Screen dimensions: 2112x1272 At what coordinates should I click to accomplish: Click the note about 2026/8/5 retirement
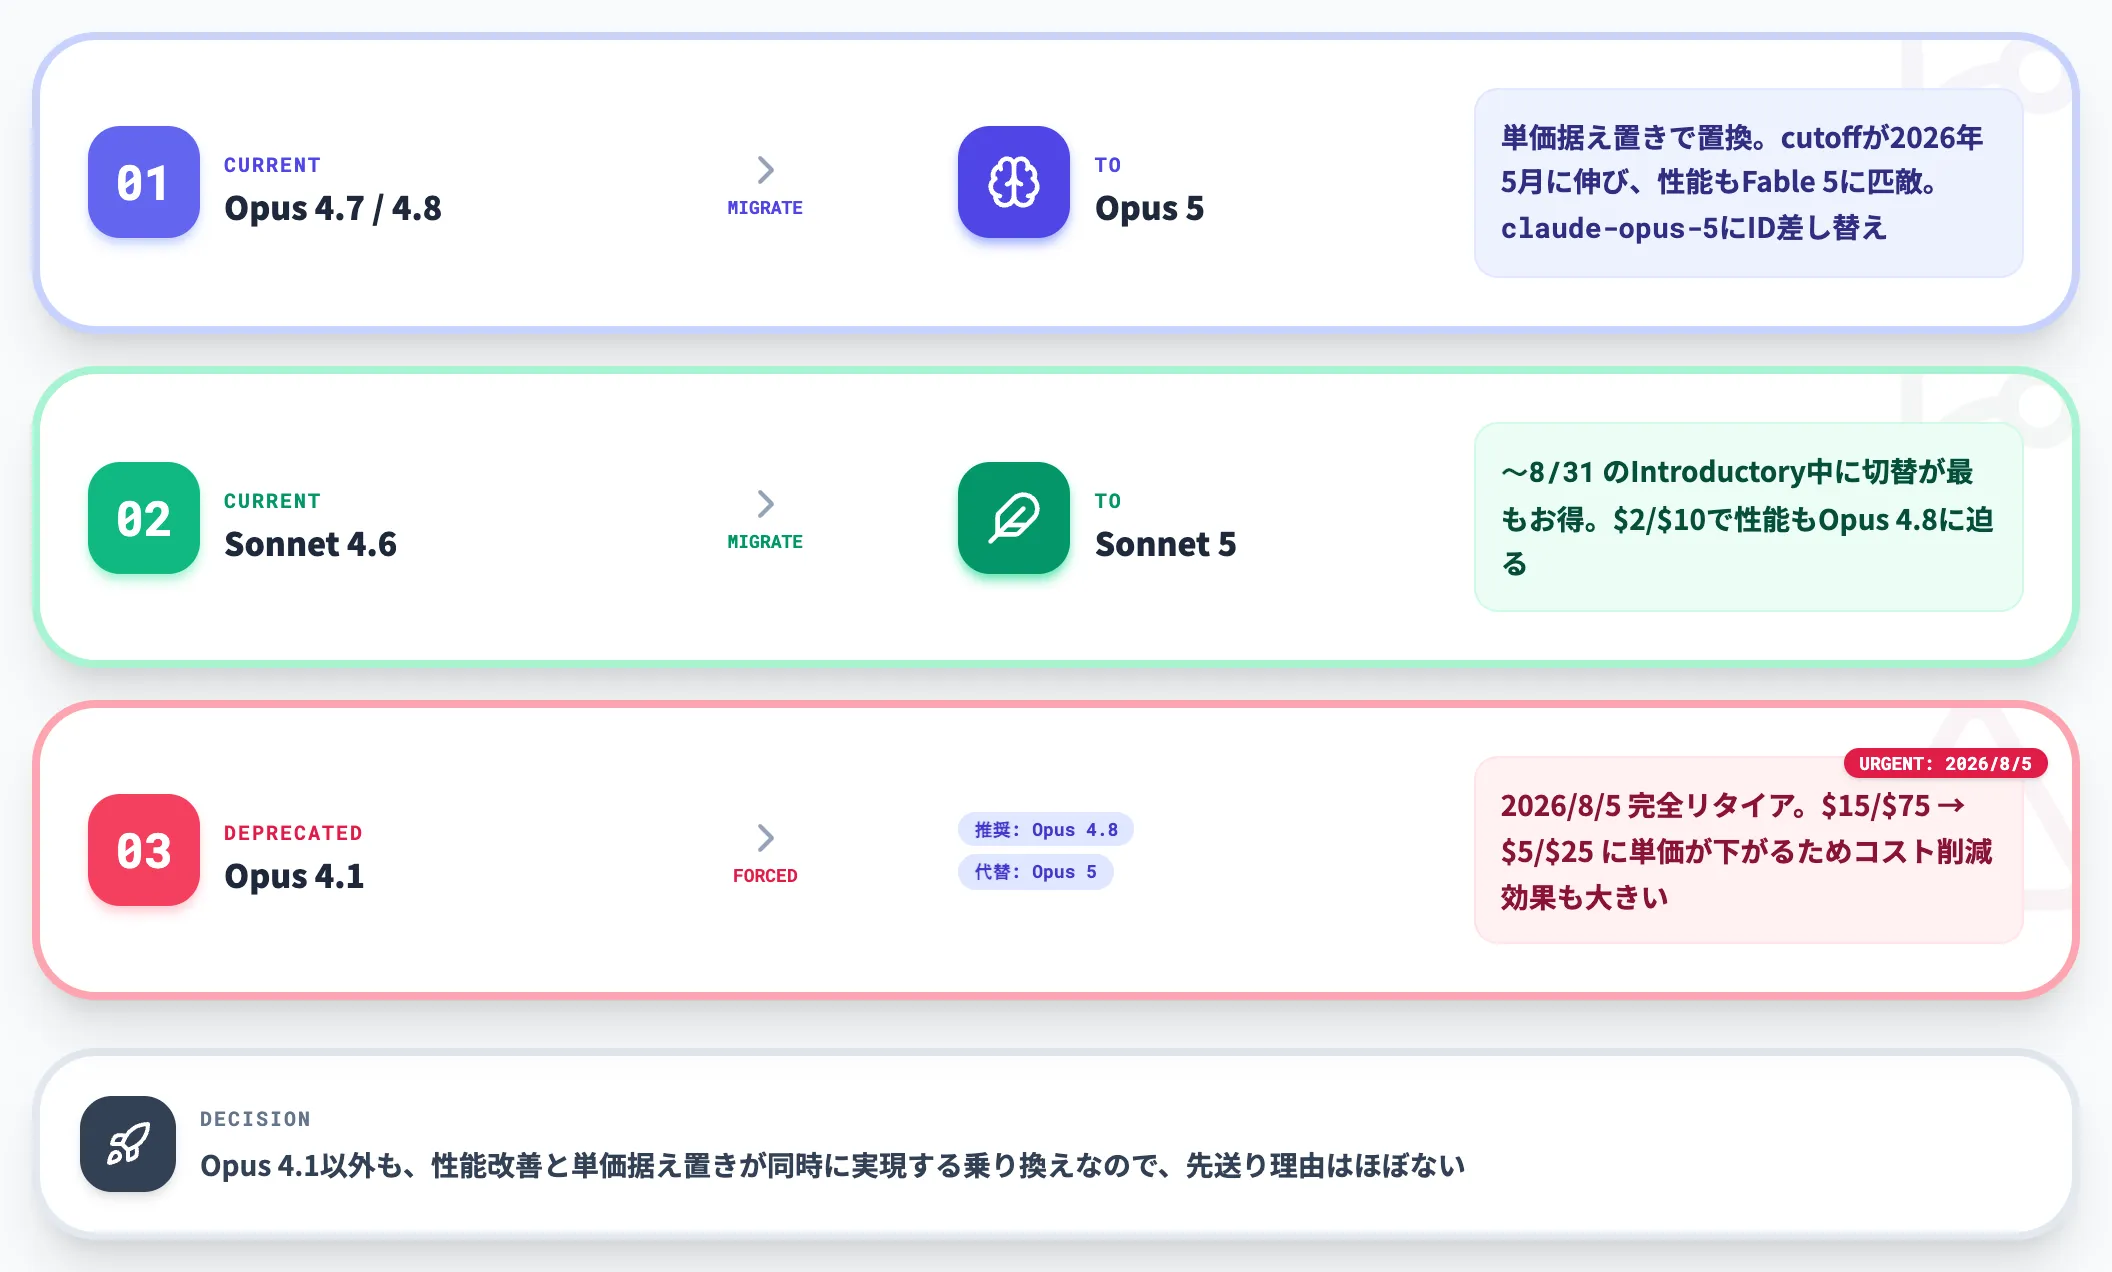click(1748, 850)
